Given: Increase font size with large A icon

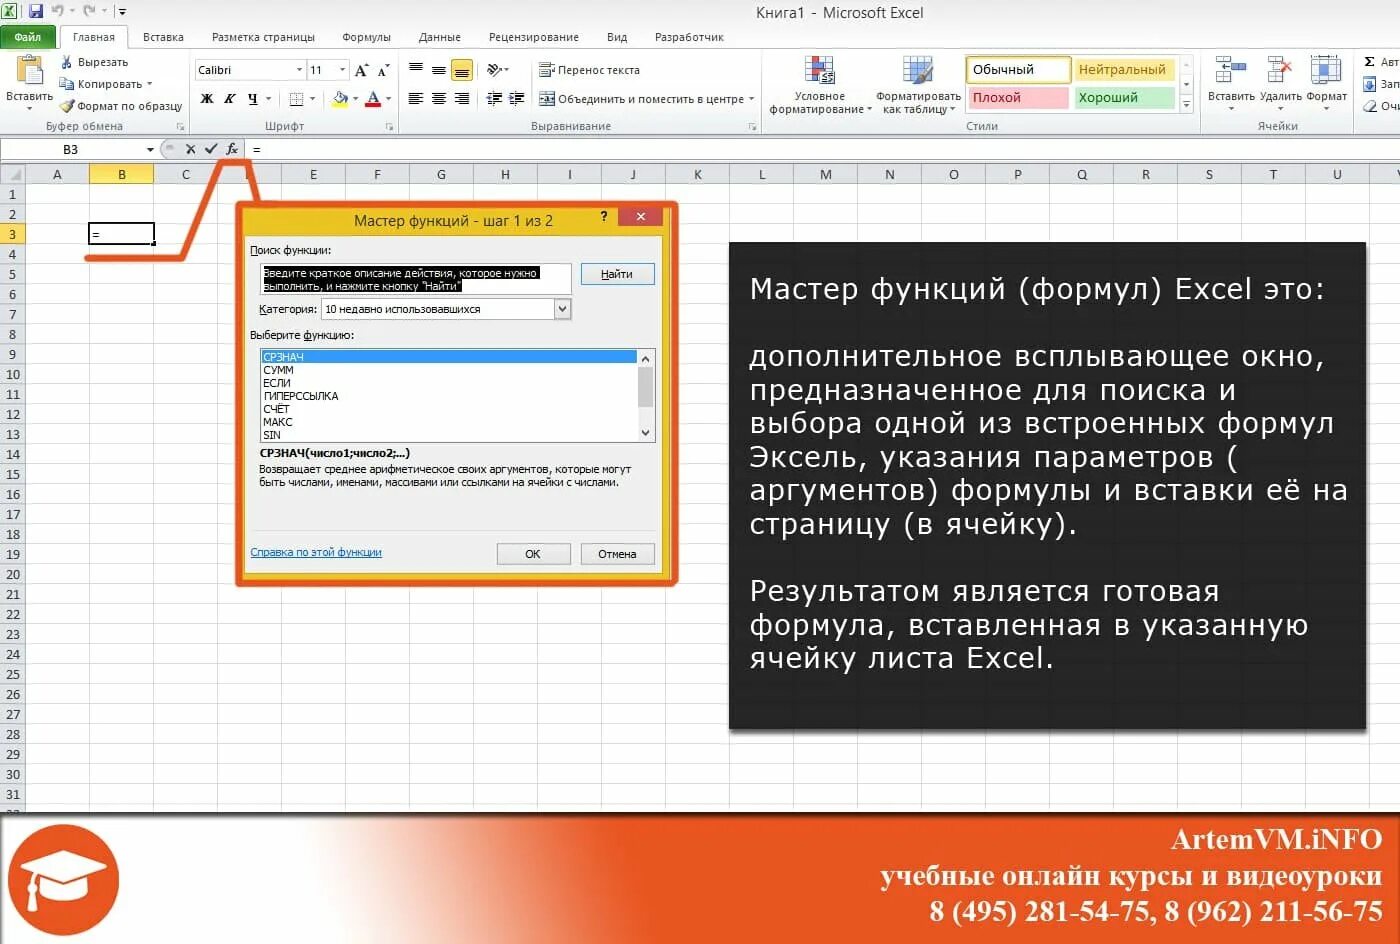Looking at the screenshot, I should [361, 70].
